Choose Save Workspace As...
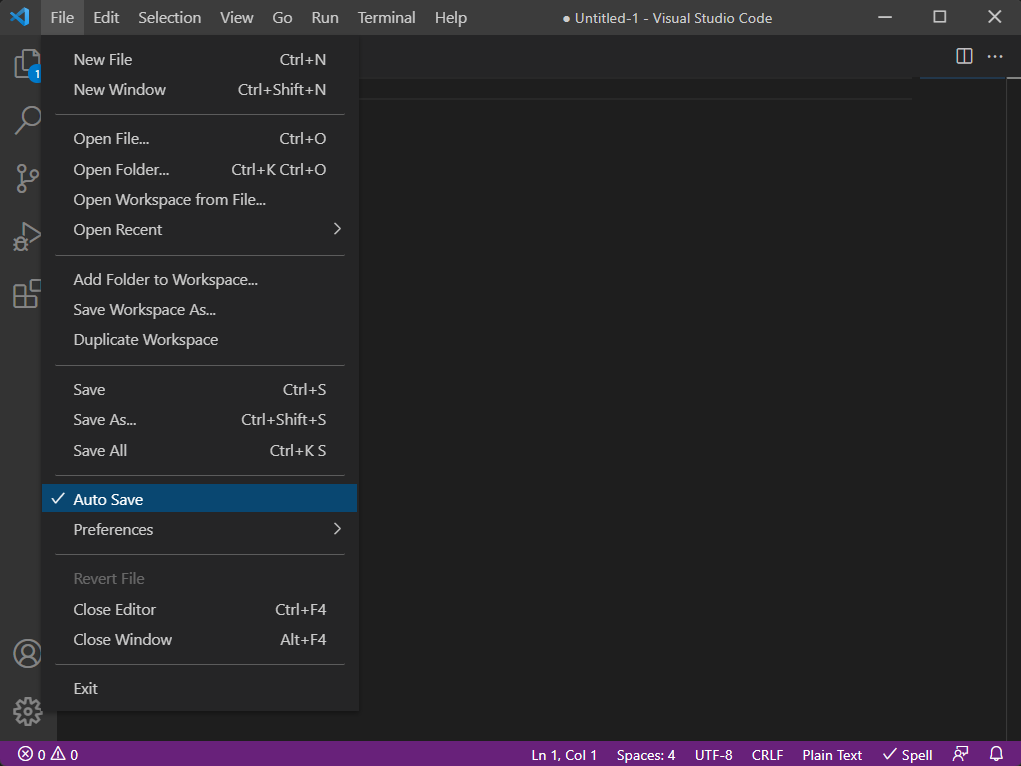This screenshot has width=1021, height=766. pyautogui.click(x=199, y=309)
